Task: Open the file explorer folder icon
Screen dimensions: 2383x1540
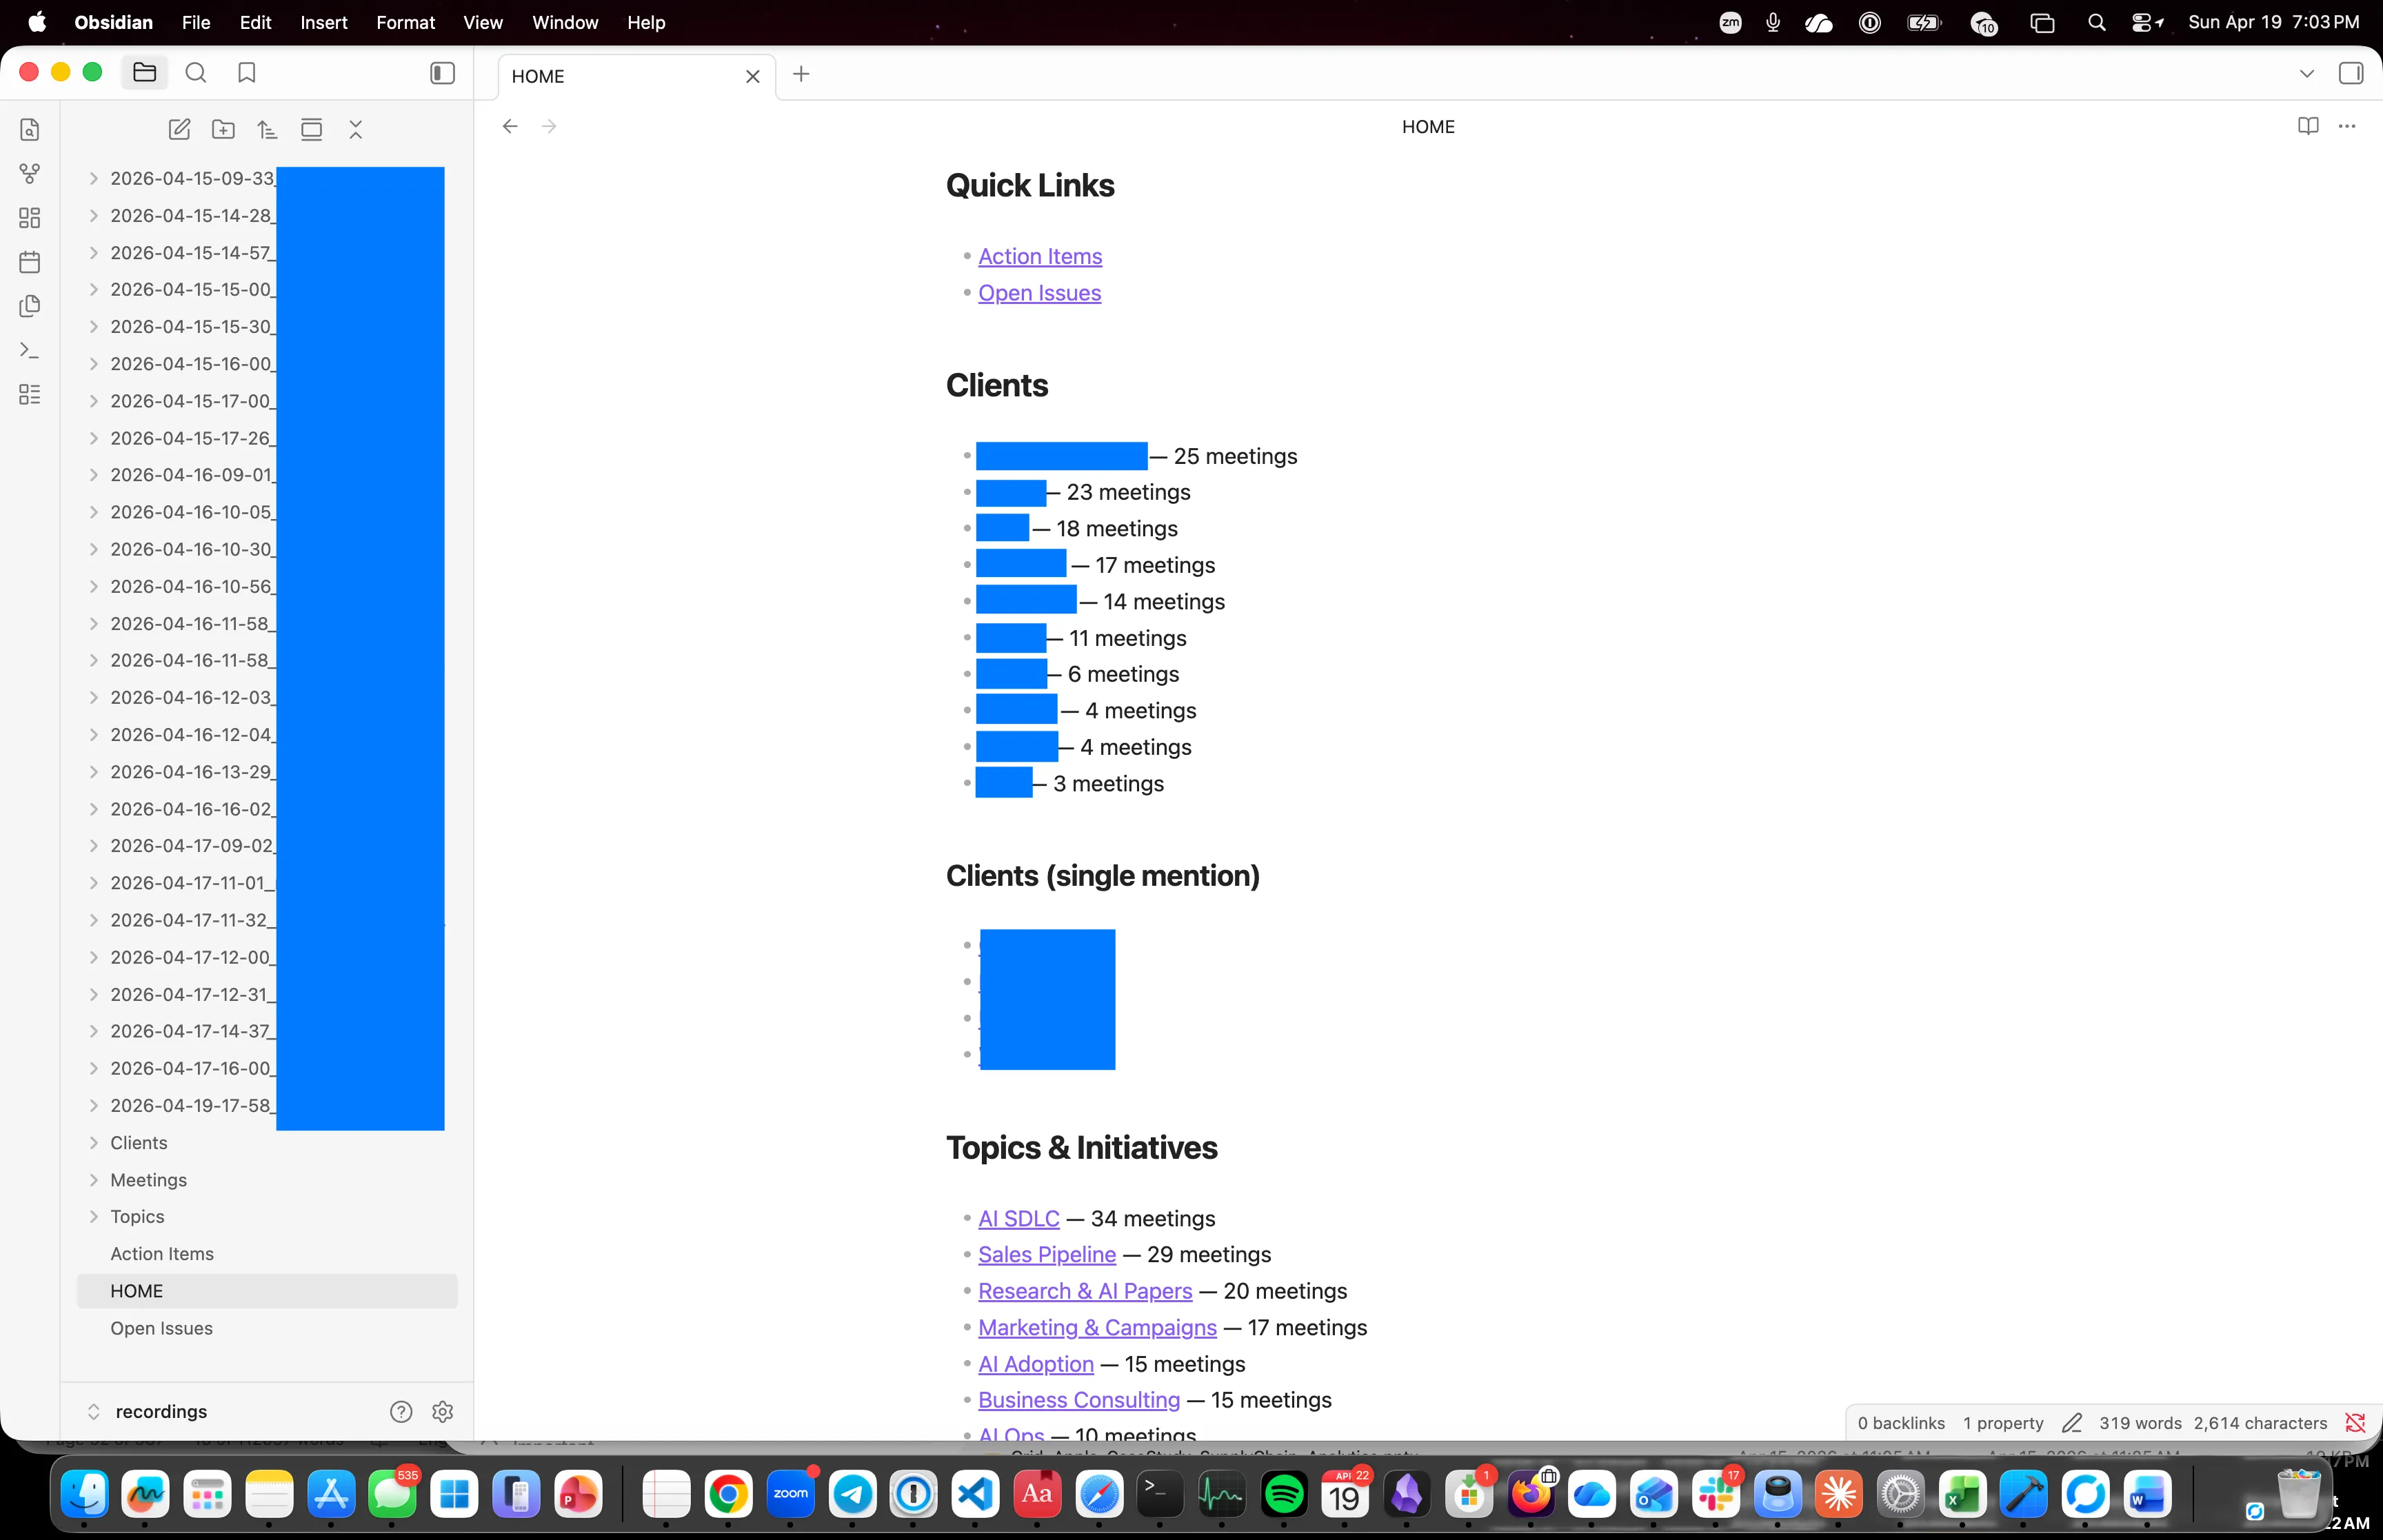Action: point(145,73)
